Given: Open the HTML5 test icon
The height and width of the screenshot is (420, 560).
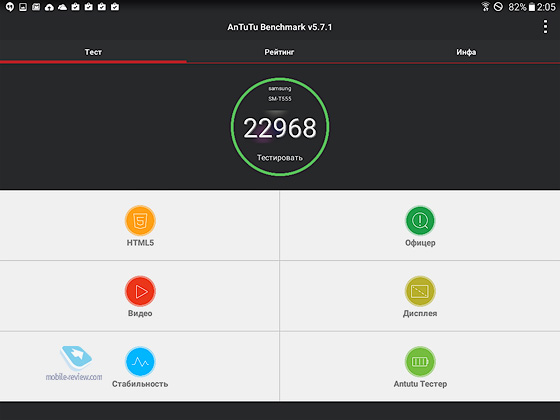Looking at the screenshot, I should coord(140,221).
